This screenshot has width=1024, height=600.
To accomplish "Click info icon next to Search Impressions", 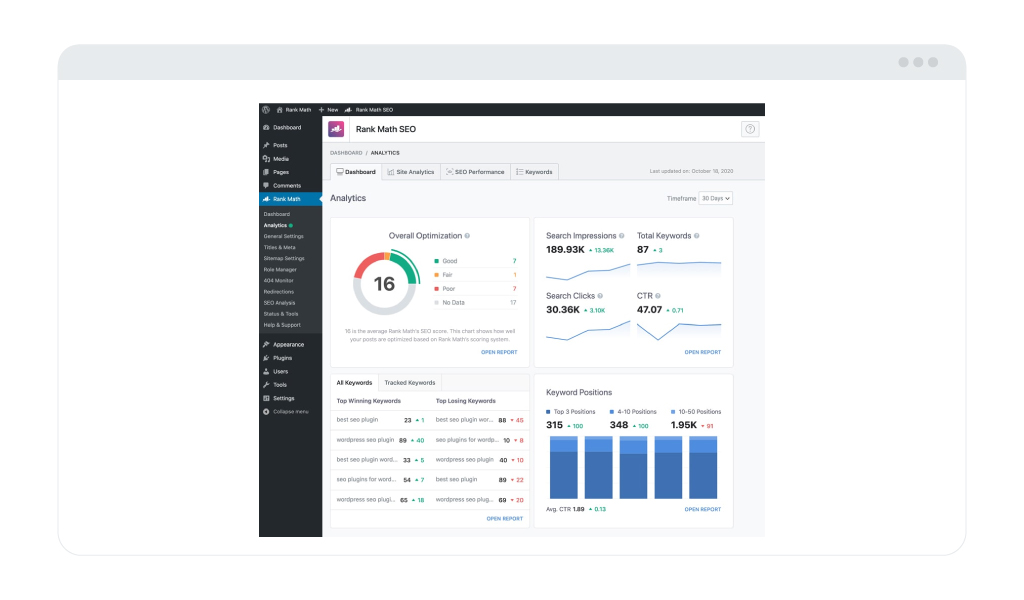I will point(621,236).
